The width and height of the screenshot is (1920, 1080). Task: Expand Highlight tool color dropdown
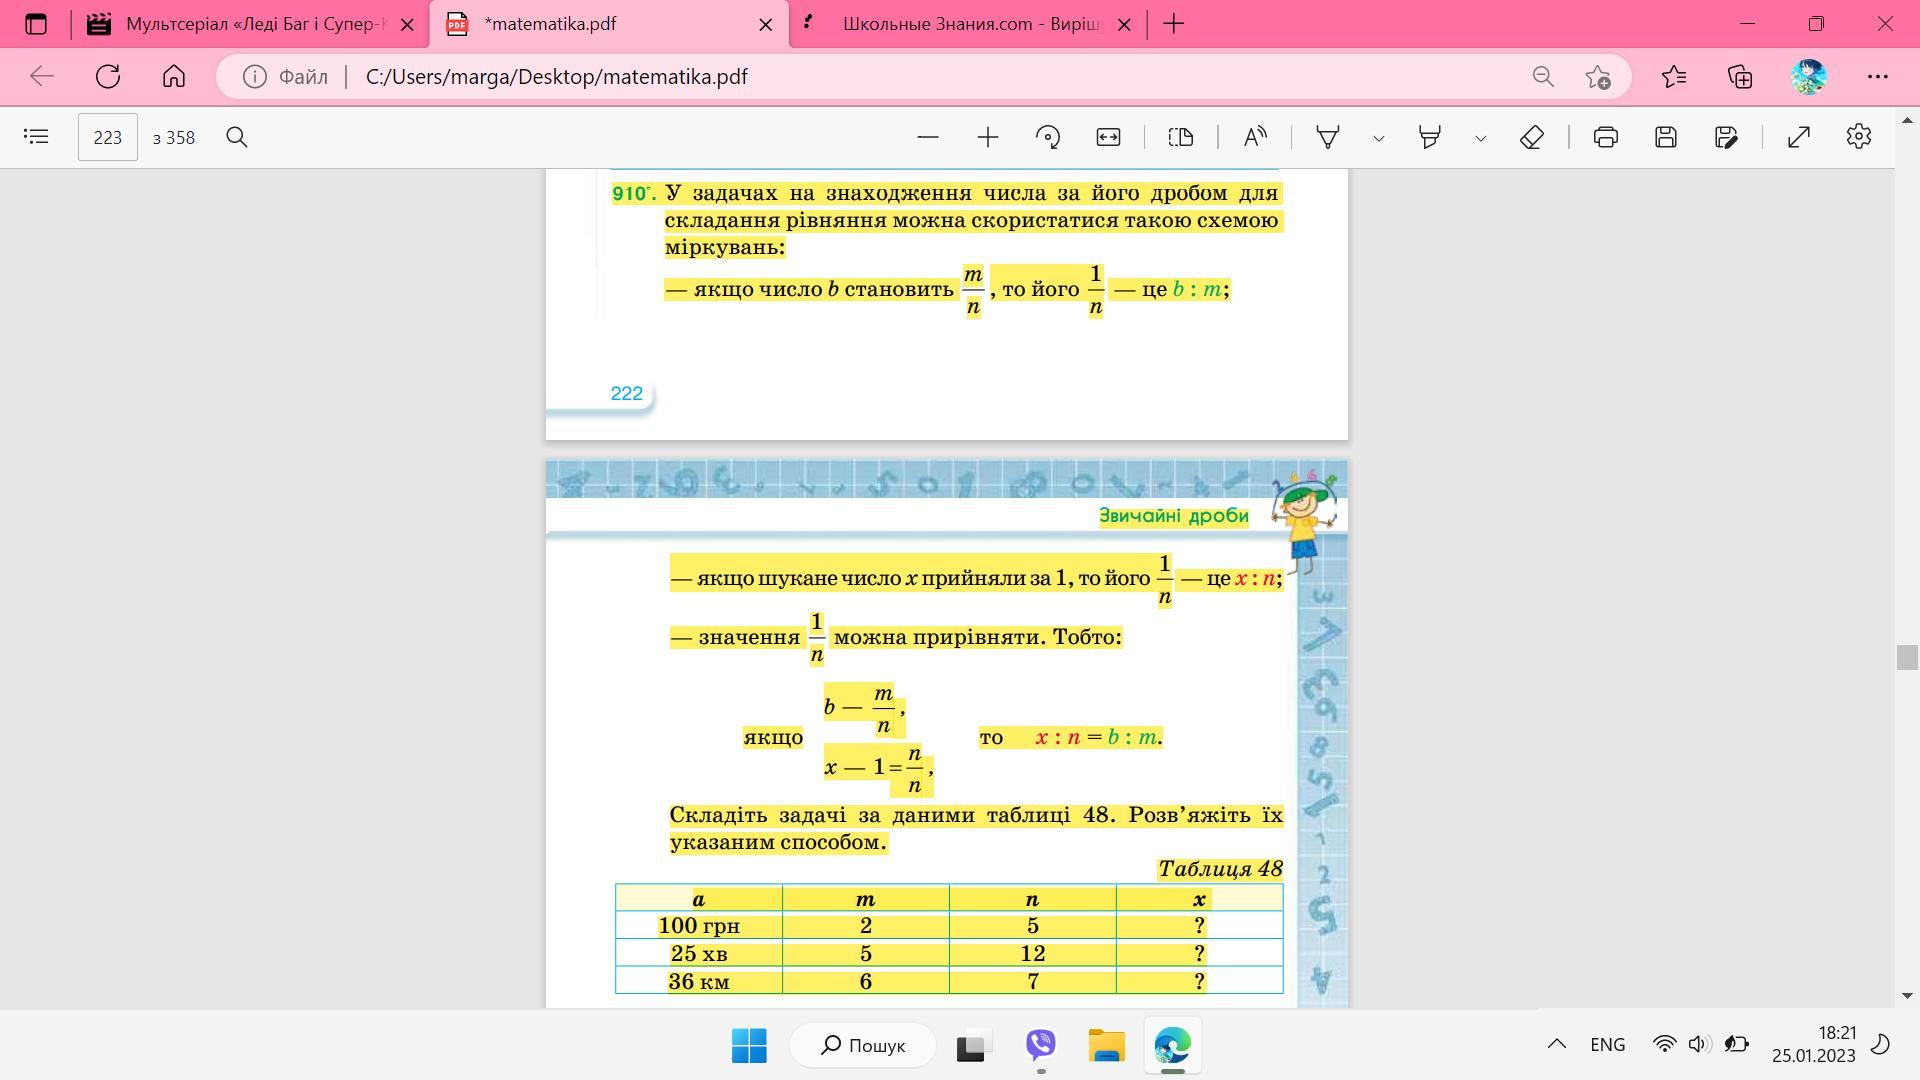tap(1481, 138)
